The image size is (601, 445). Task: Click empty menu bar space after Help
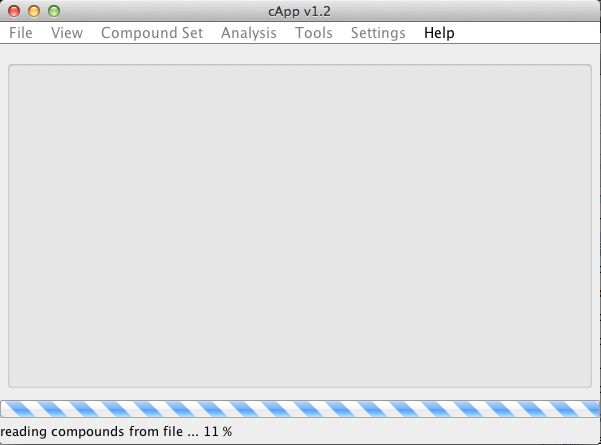527,33
